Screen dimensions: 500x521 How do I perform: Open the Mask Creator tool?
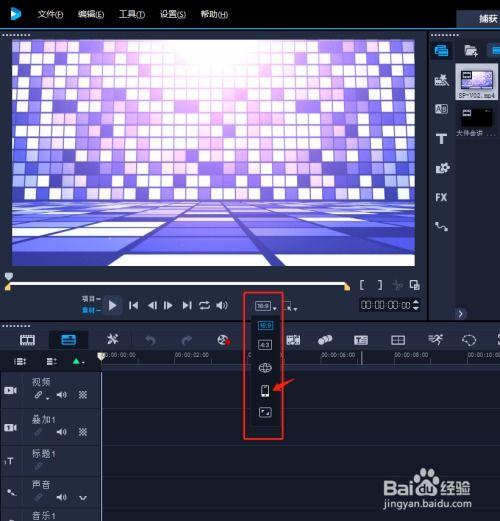469,340
